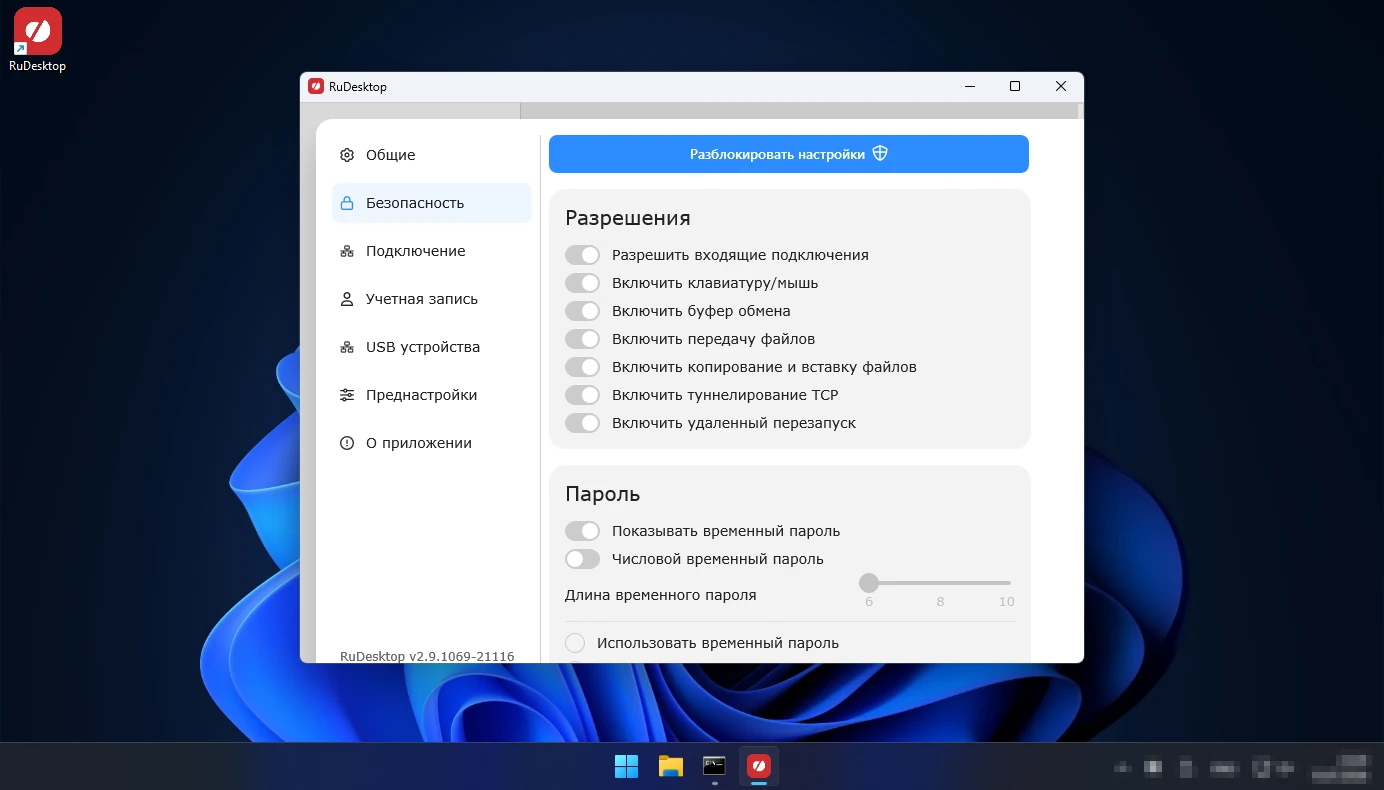
Task: Click the temporary password length slider handle
Action: (869, 583)
